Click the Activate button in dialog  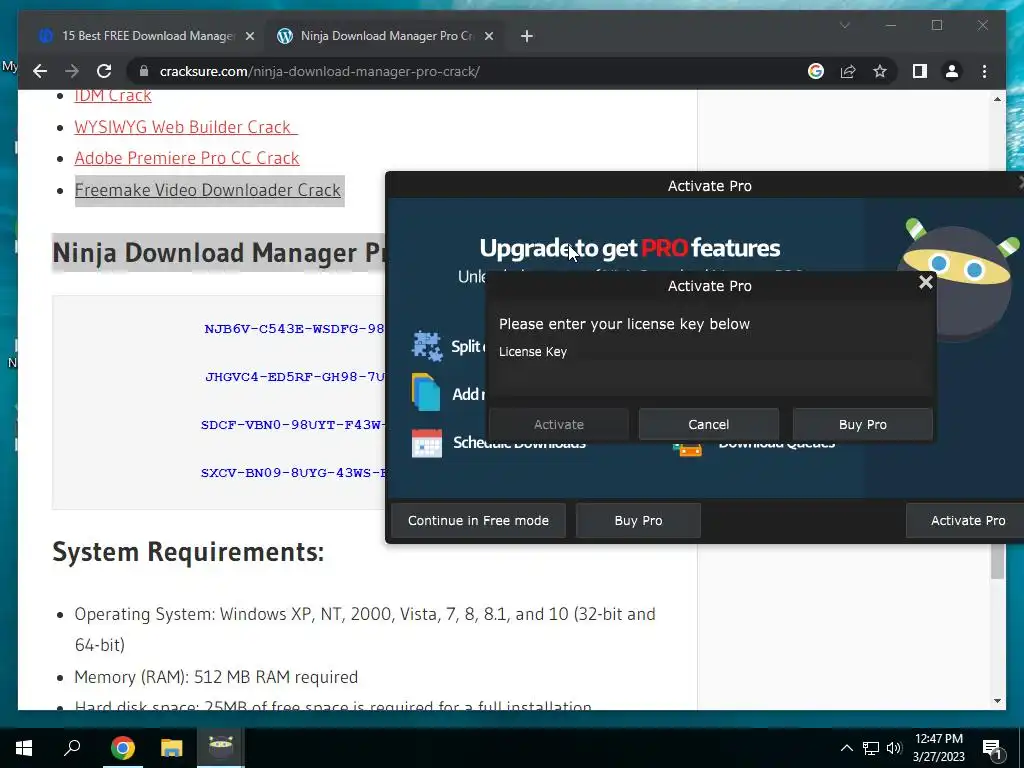coord(559,424)
